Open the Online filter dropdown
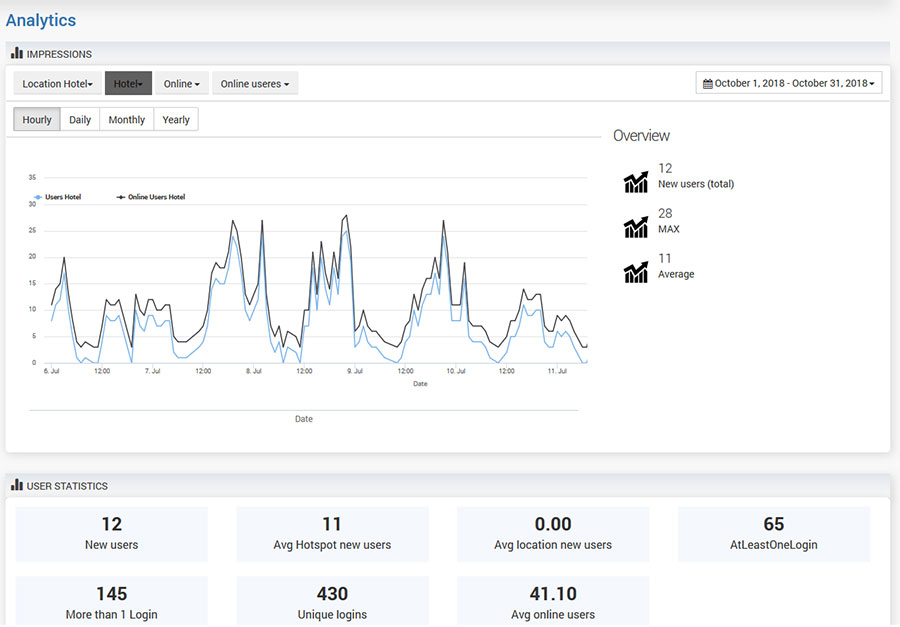The width and height of the screenshot is (900, 627). pos(181,84)
